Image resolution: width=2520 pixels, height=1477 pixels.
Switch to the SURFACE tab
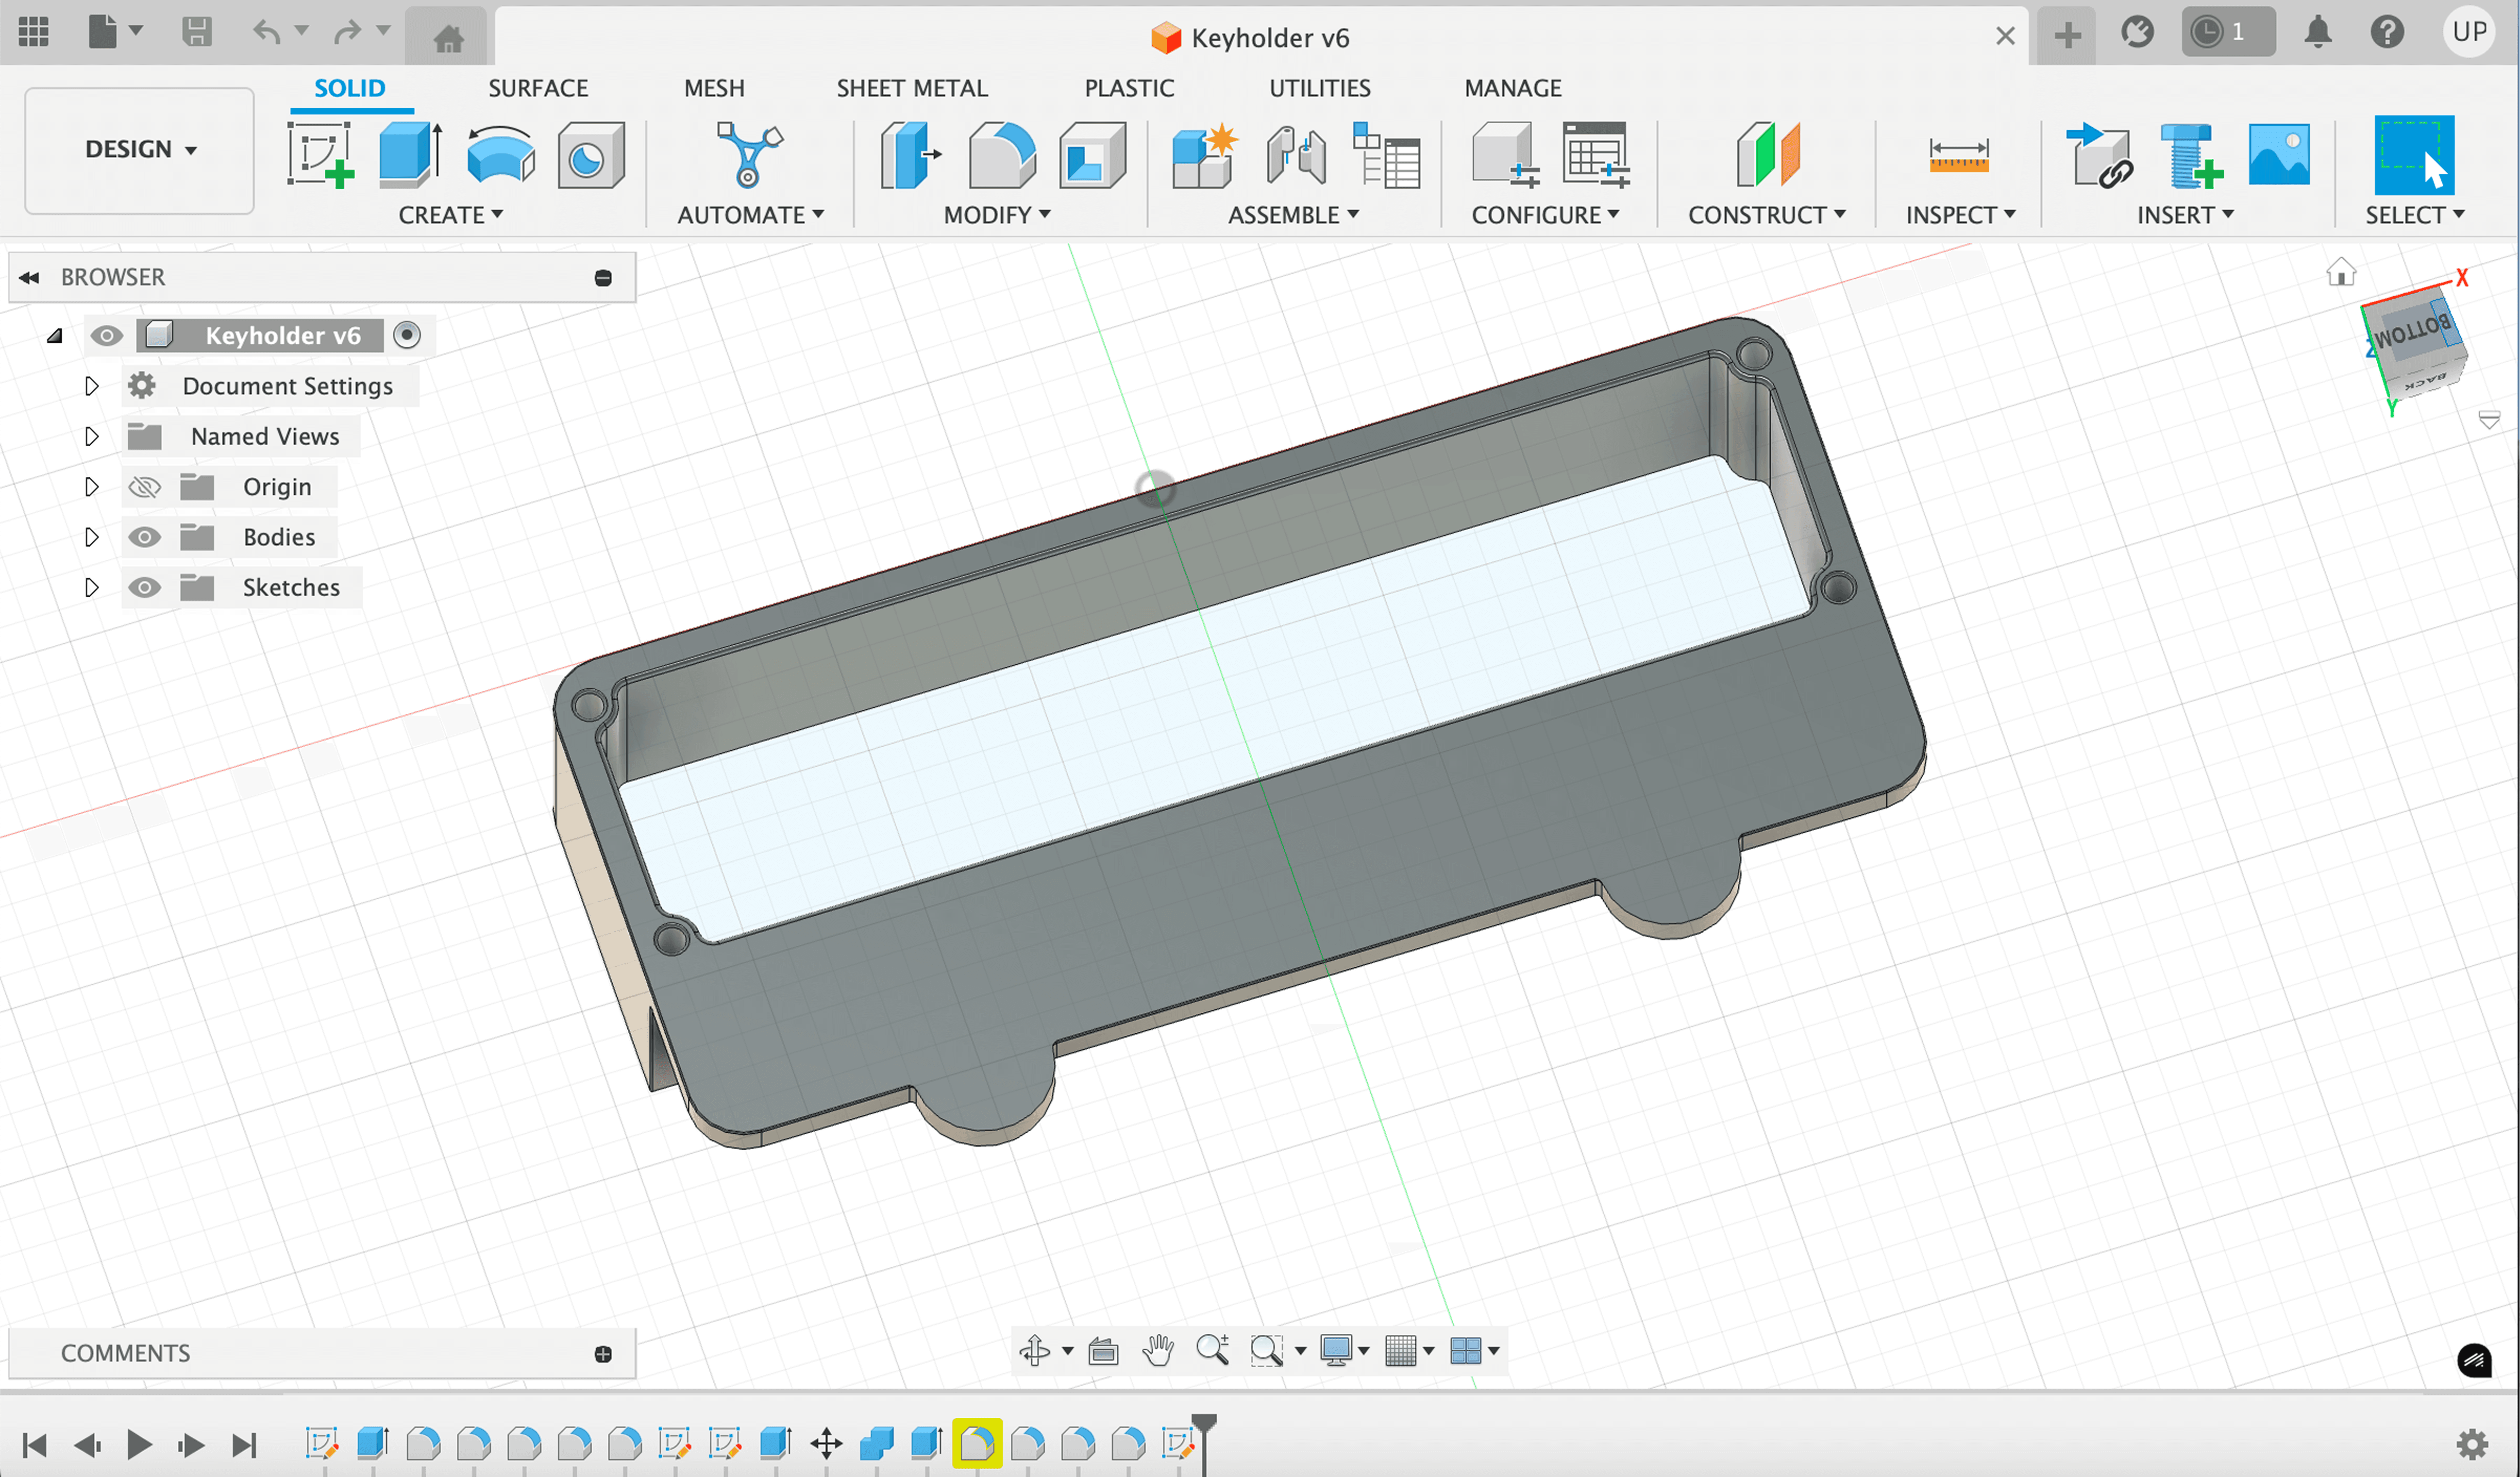click(x=538, y=88)
